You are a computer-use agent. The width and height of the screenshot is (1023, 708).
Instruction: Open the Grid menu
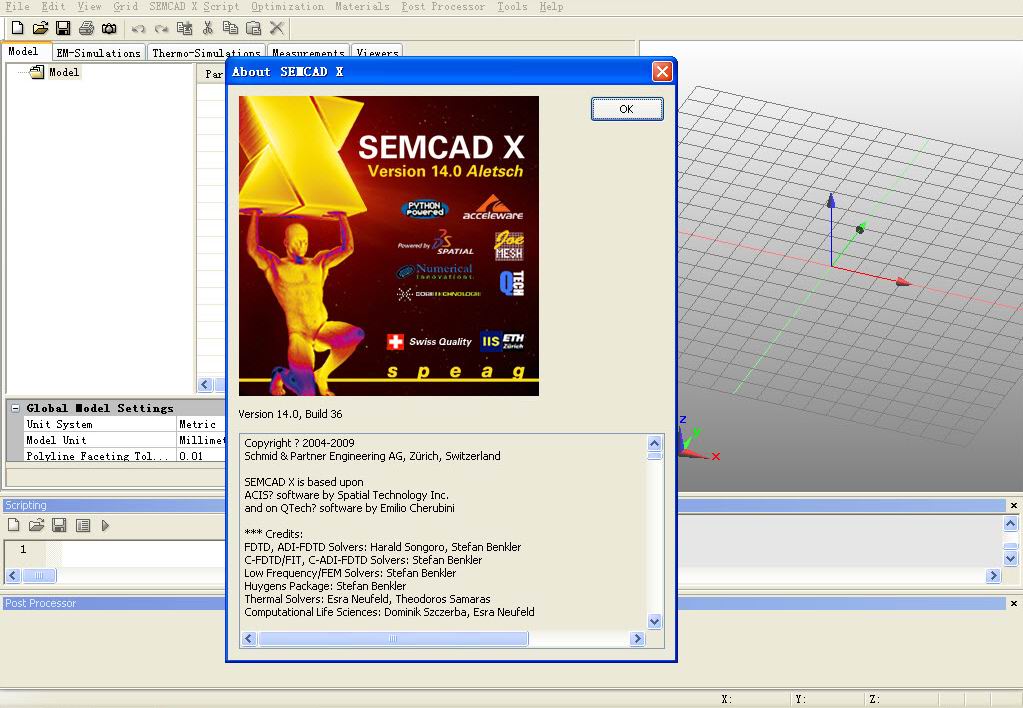125,7
